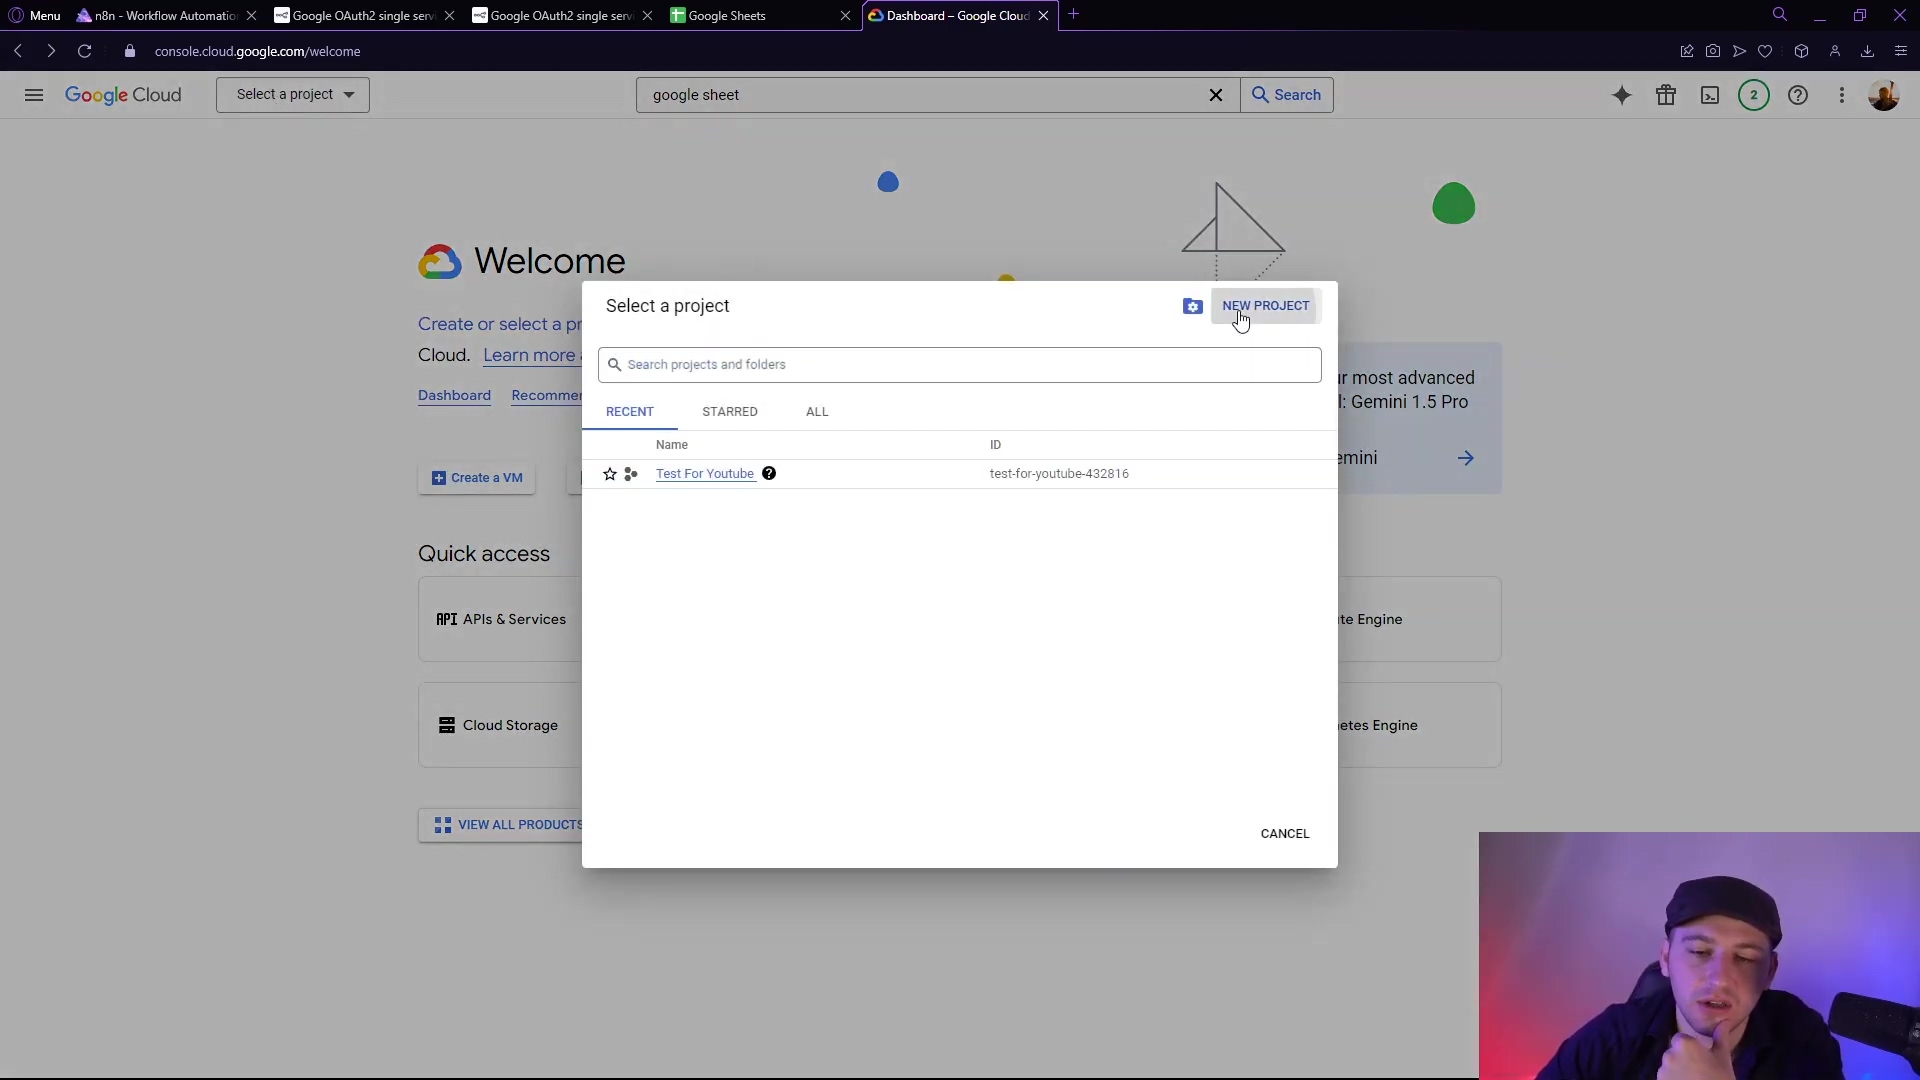The height and width of the screenshot is (1080, 1920).
Task: Open the browser Menu button
Action: [35, 15]
